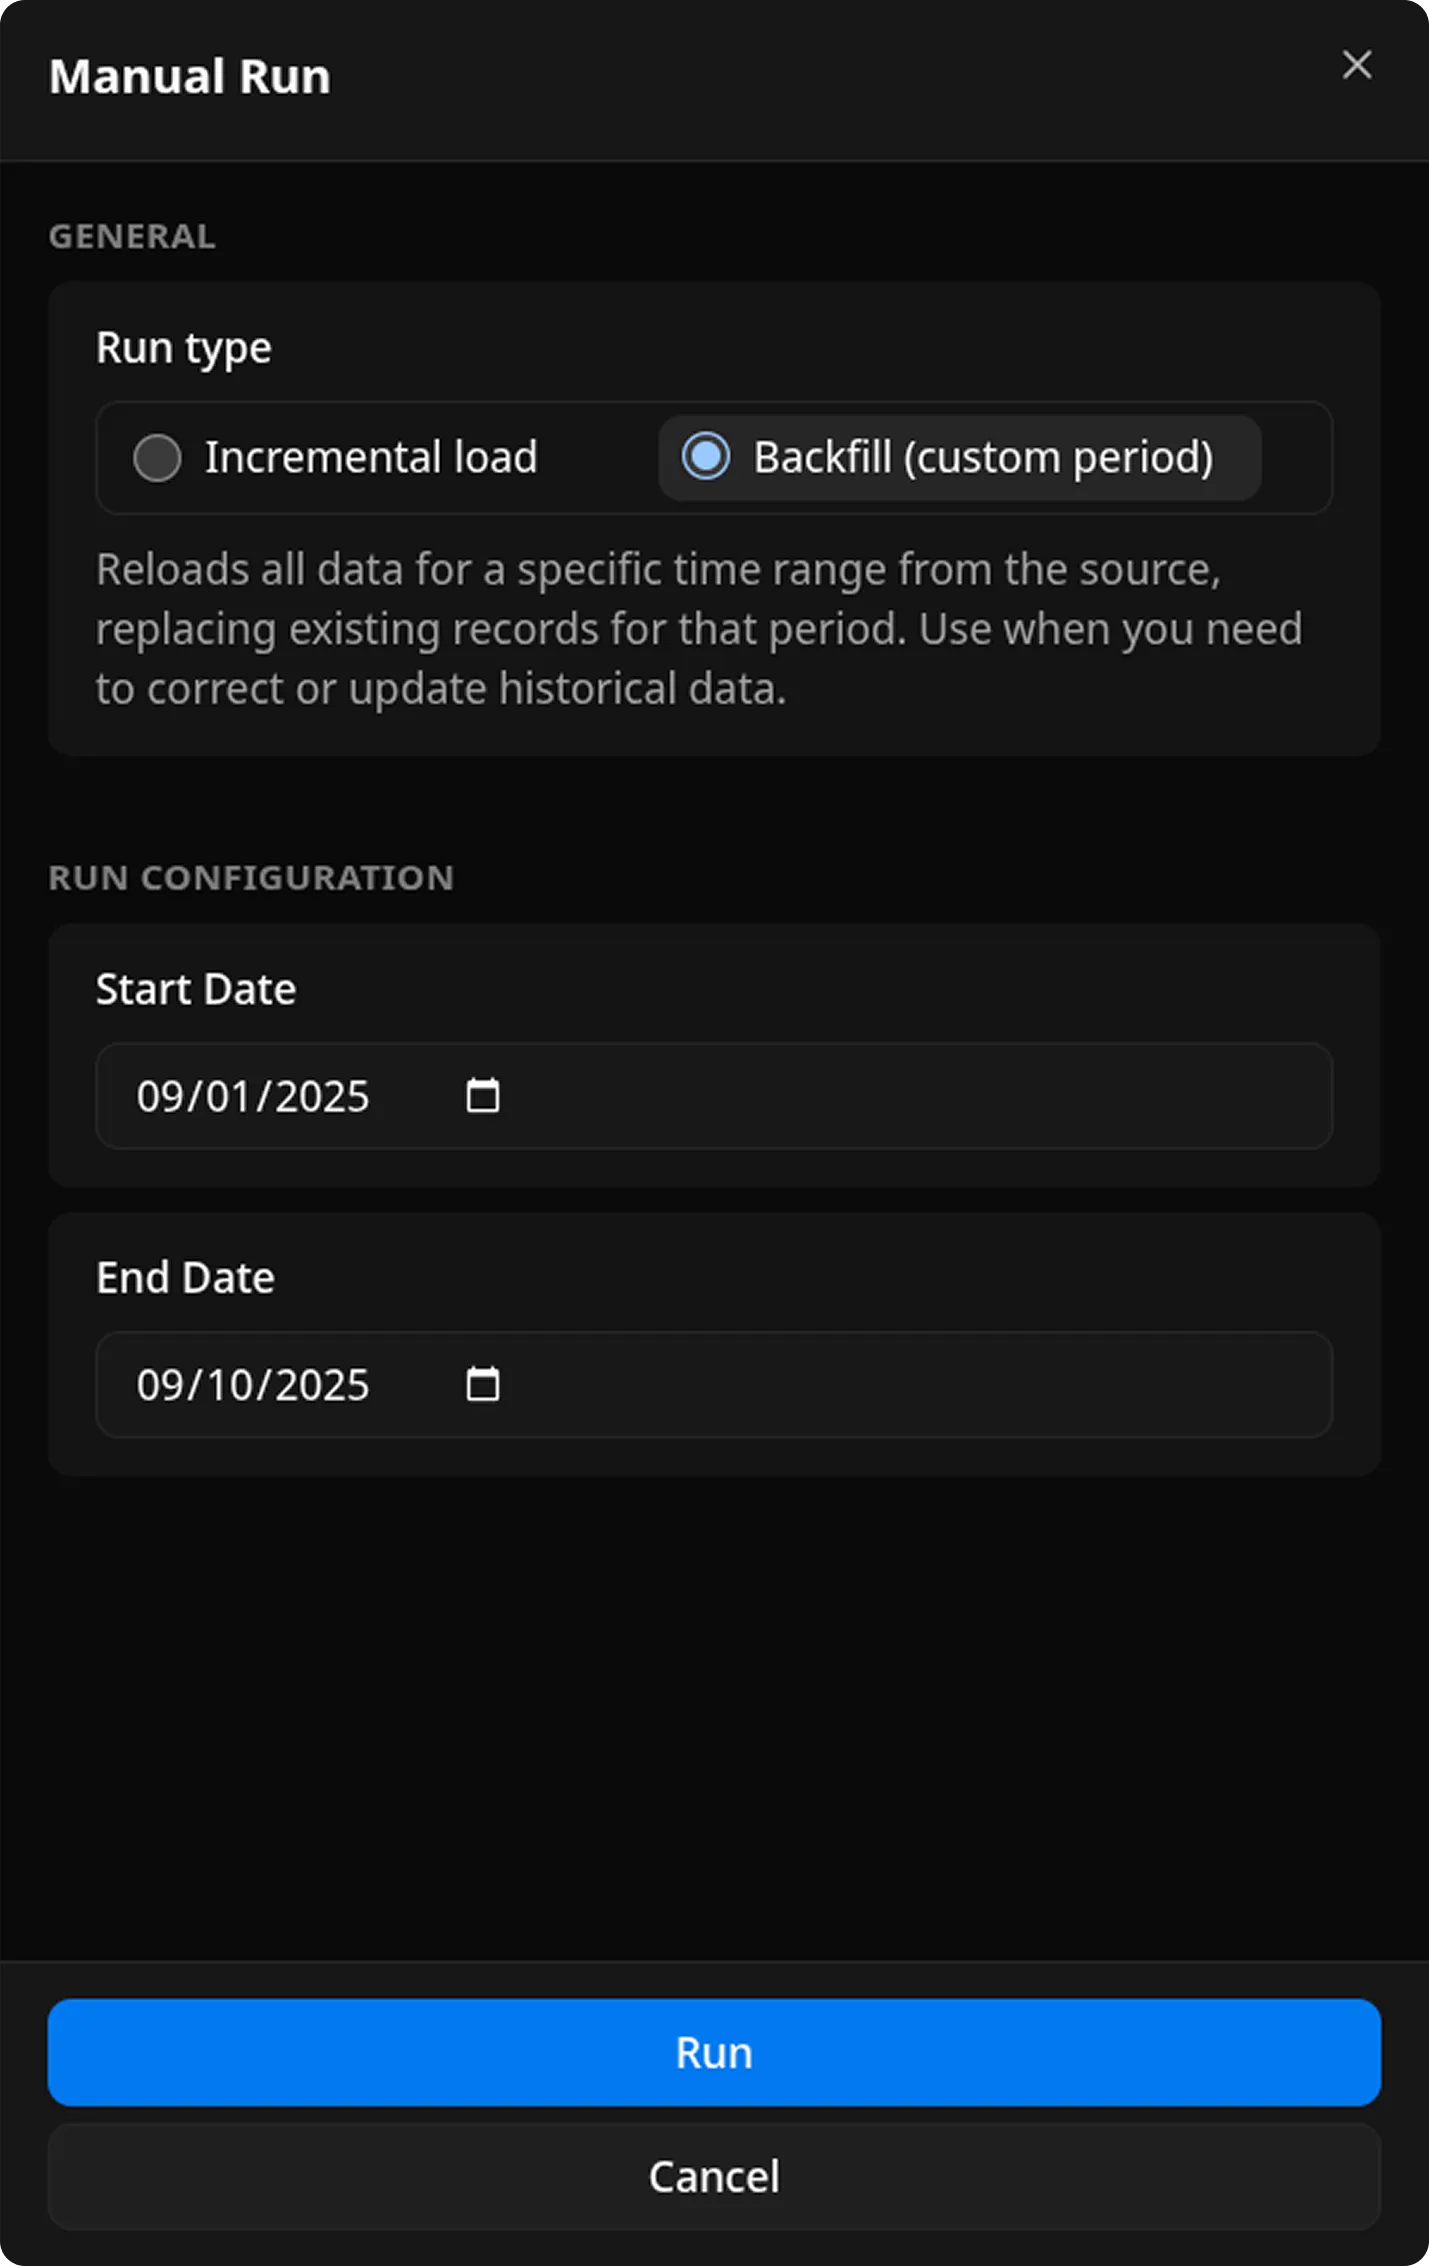Open the Start Date calendar picker icon

(x=482, y=1096)
